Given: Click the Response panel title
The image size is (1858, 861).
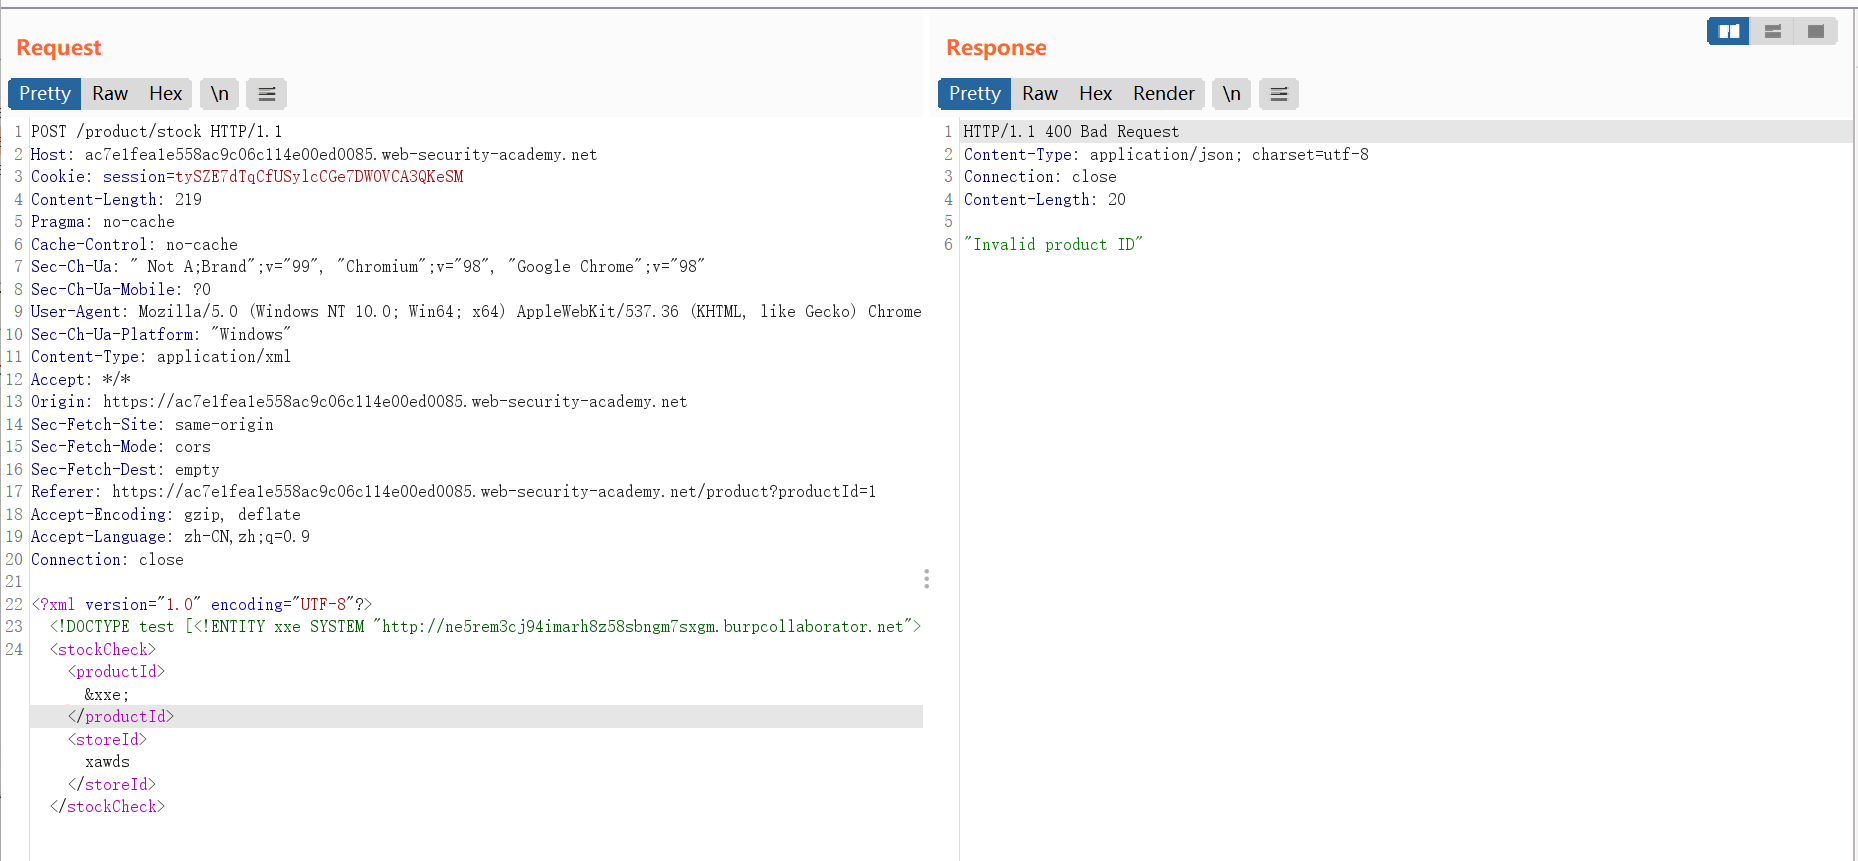Looking at the screenshot, I should 996,48.
